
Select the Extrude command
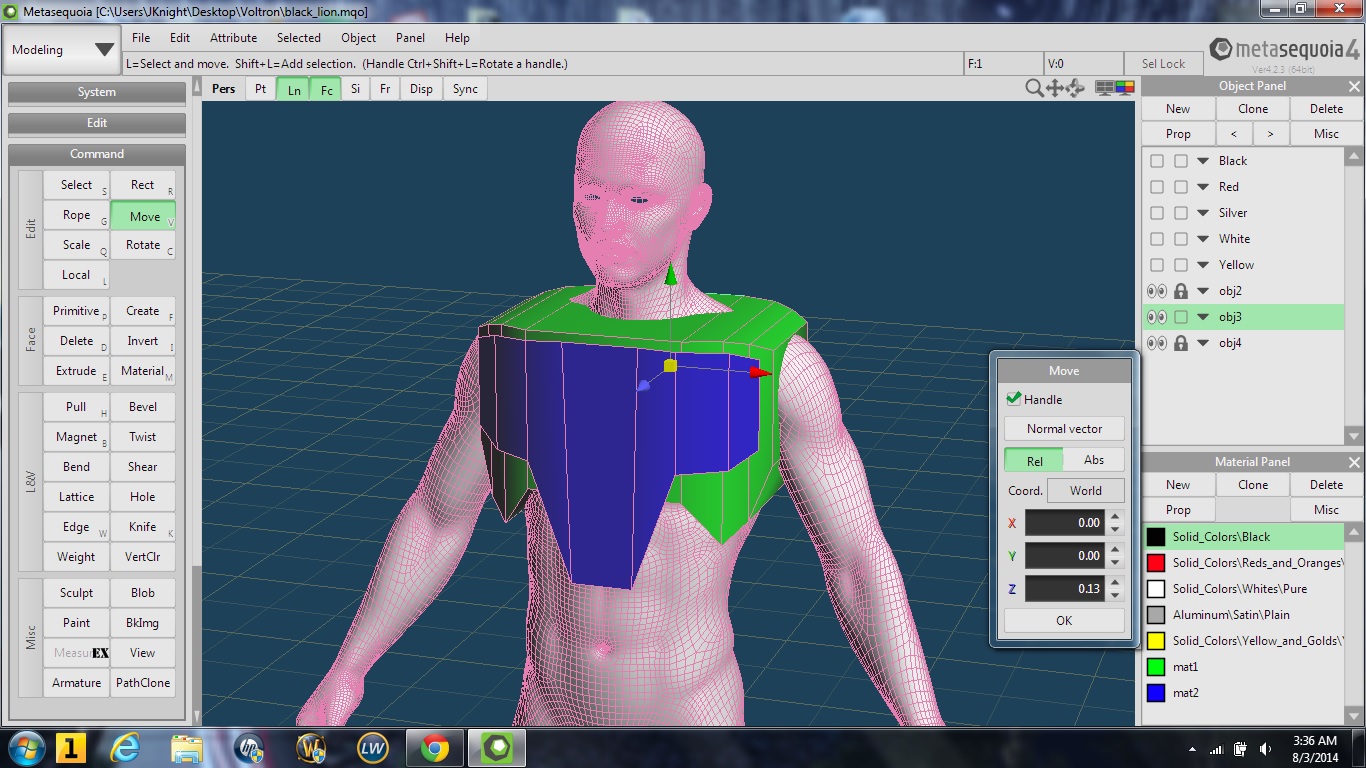(77, 371)
